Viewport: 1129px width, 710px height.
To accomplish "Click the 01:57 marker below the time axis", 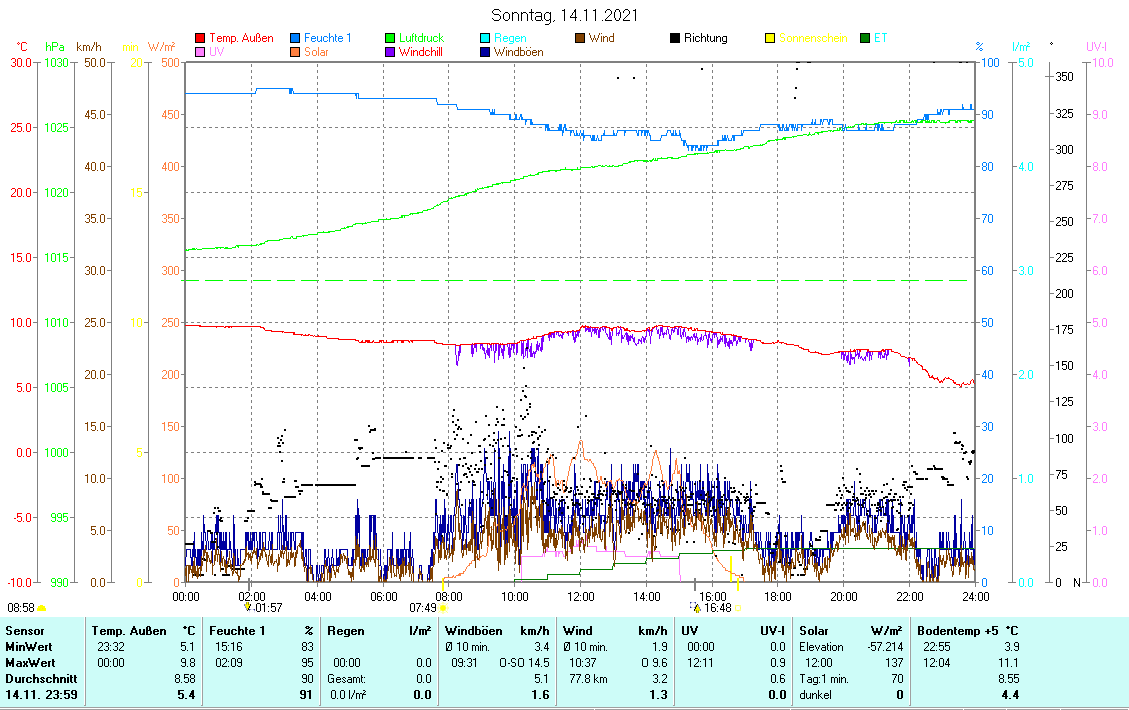I will 268,607.
